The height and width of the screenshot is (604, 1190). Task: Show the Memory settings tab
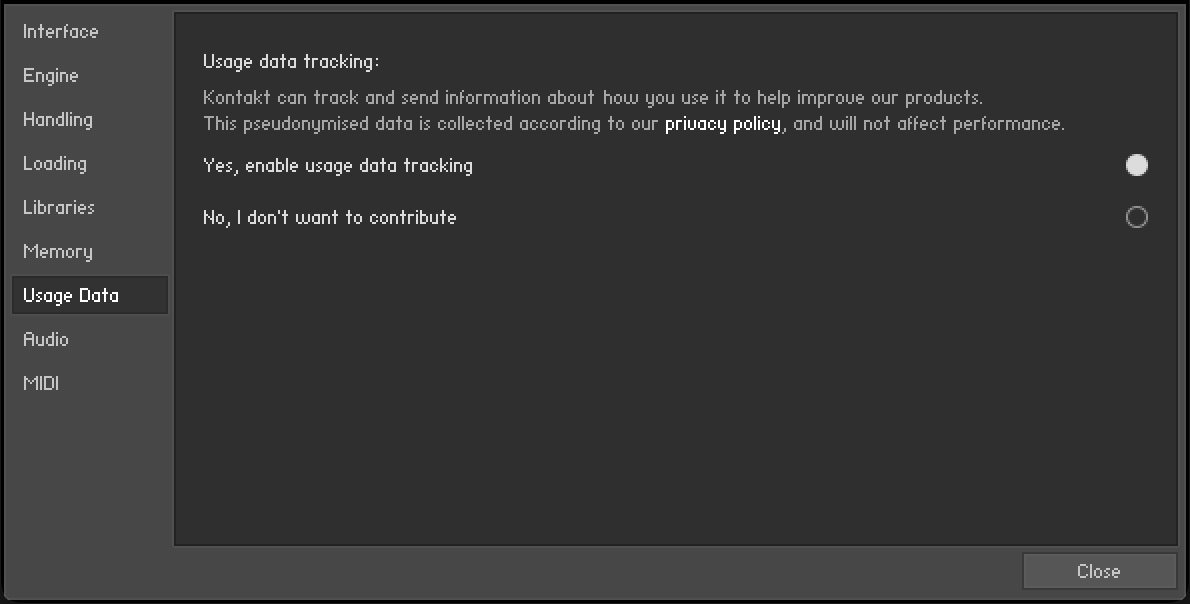(x=58, y=252)
